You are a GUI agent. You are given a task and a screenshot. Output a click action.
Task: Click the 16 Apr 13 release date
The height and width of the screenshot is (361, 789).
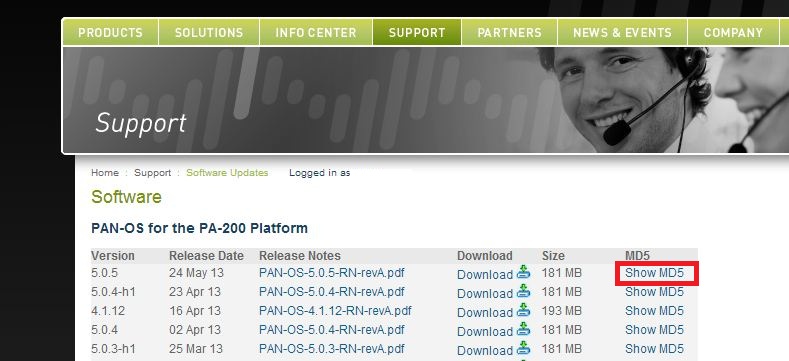click(195, 311)
